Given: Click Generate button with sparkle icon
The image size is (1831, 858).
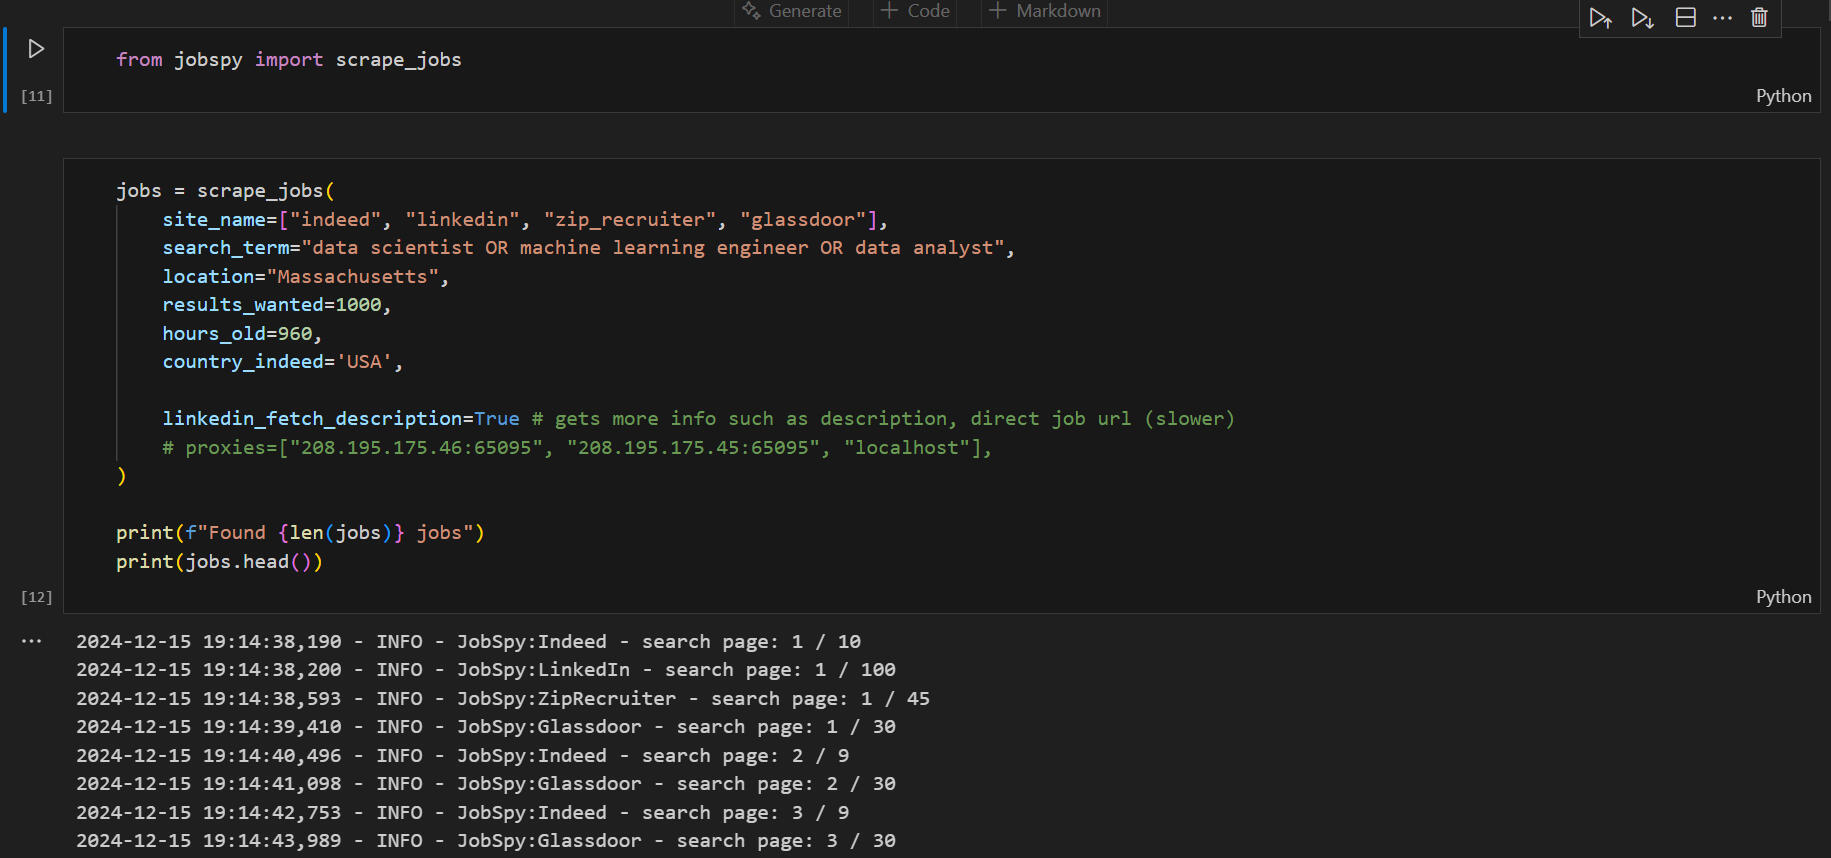Looking at the screenshot, I should [x=792, y=11].
